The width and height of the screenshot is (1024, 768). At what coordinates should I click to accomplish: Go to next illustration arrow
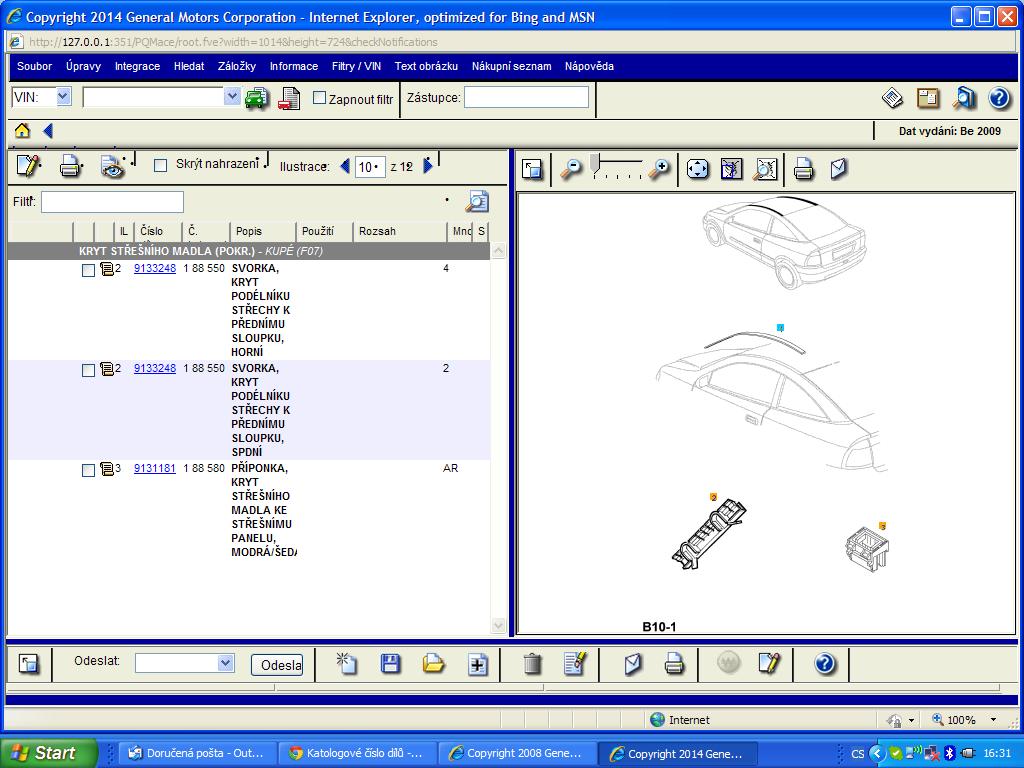click(x=428, y=166)
